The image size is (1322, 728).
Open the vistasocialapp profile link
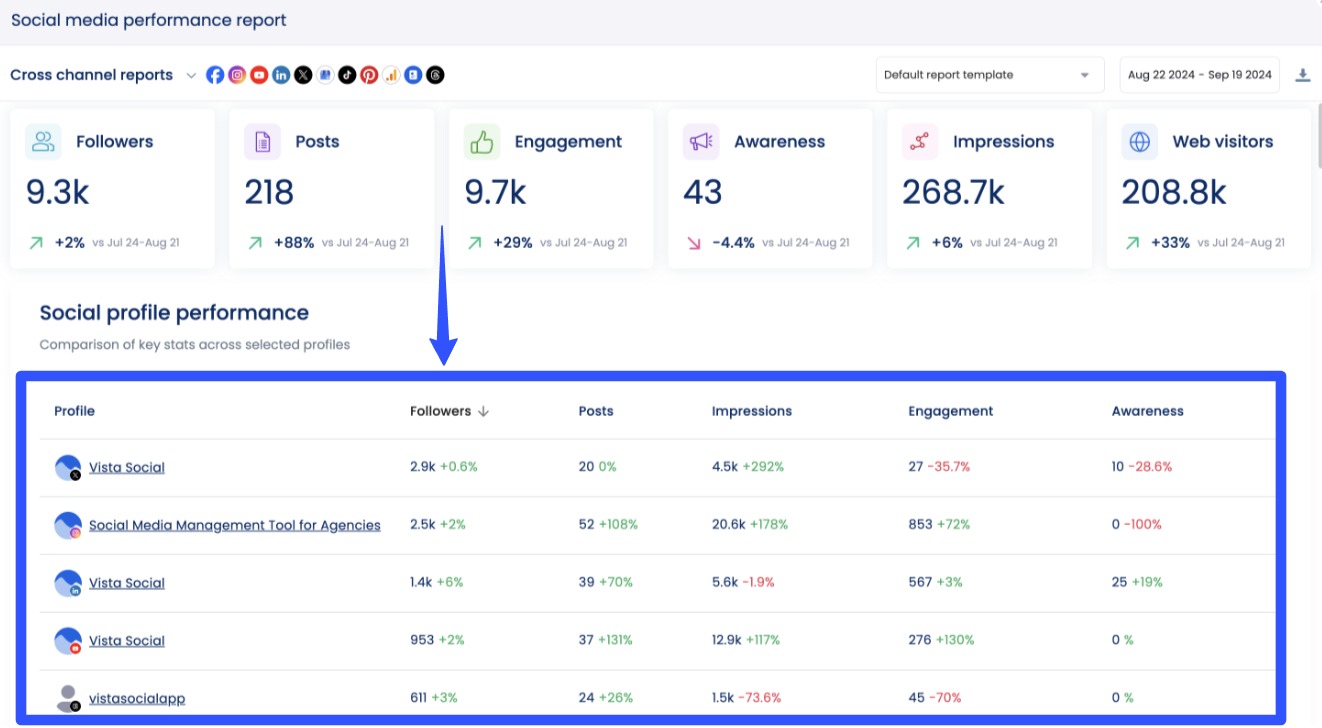tap(136, 699)
